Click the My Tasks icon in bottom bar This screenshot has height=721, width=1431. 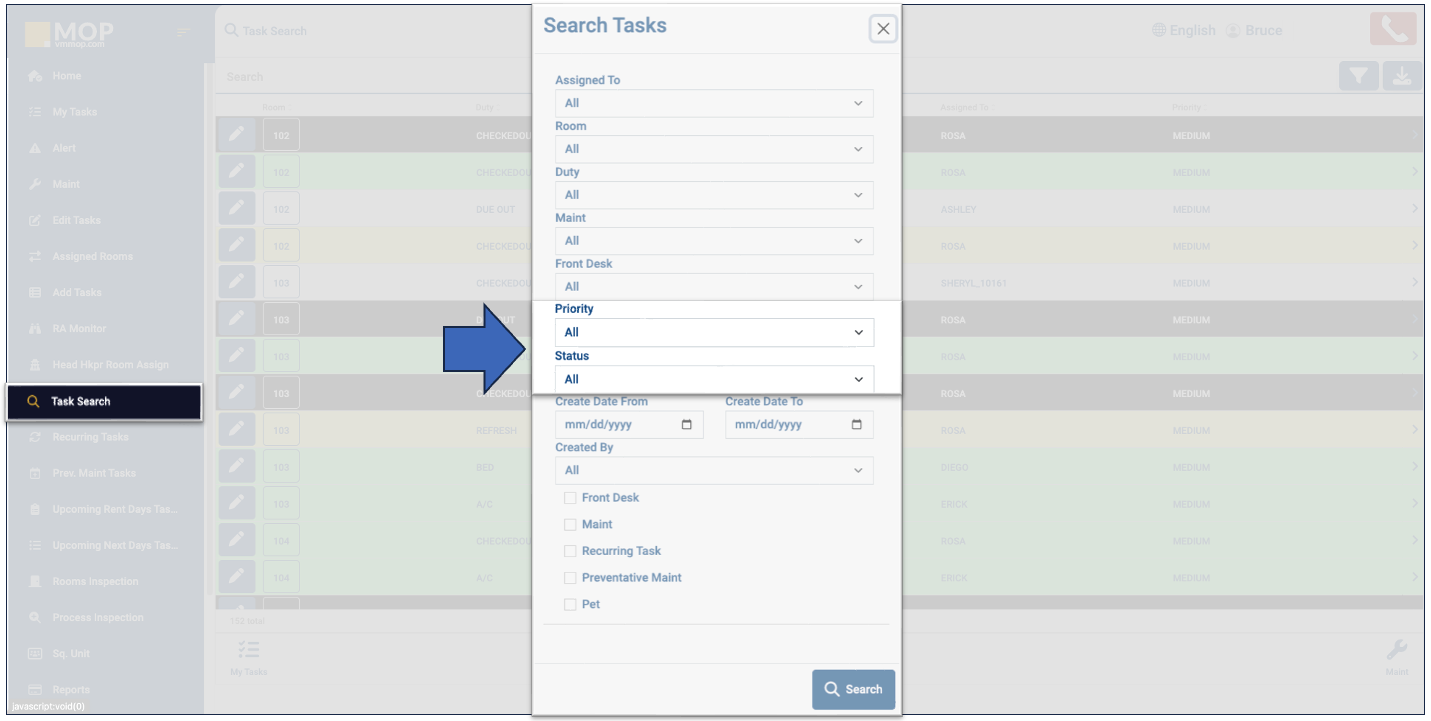[249, 651]
